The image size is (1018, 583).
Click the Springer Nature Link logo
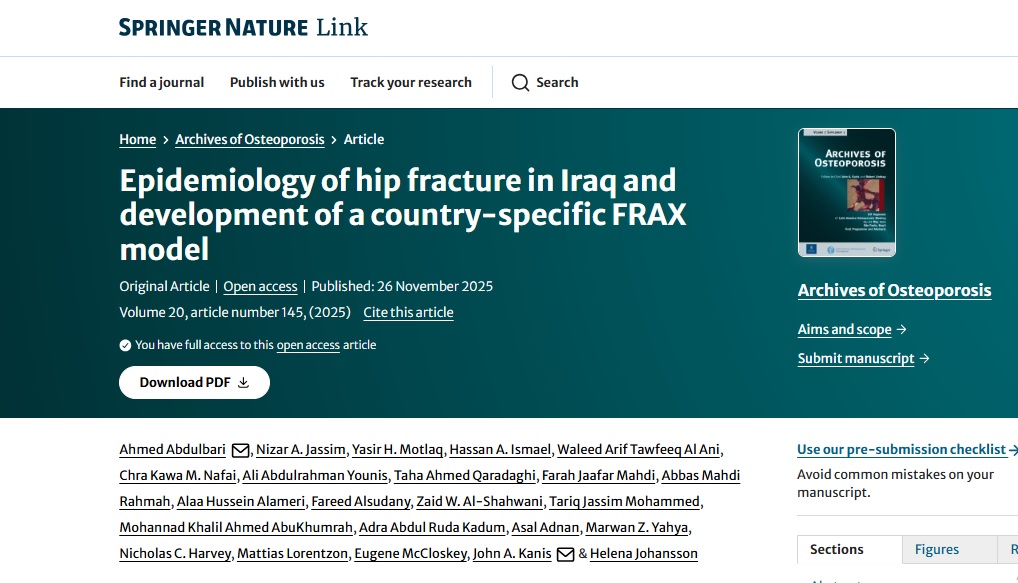[x=243, y=27]
